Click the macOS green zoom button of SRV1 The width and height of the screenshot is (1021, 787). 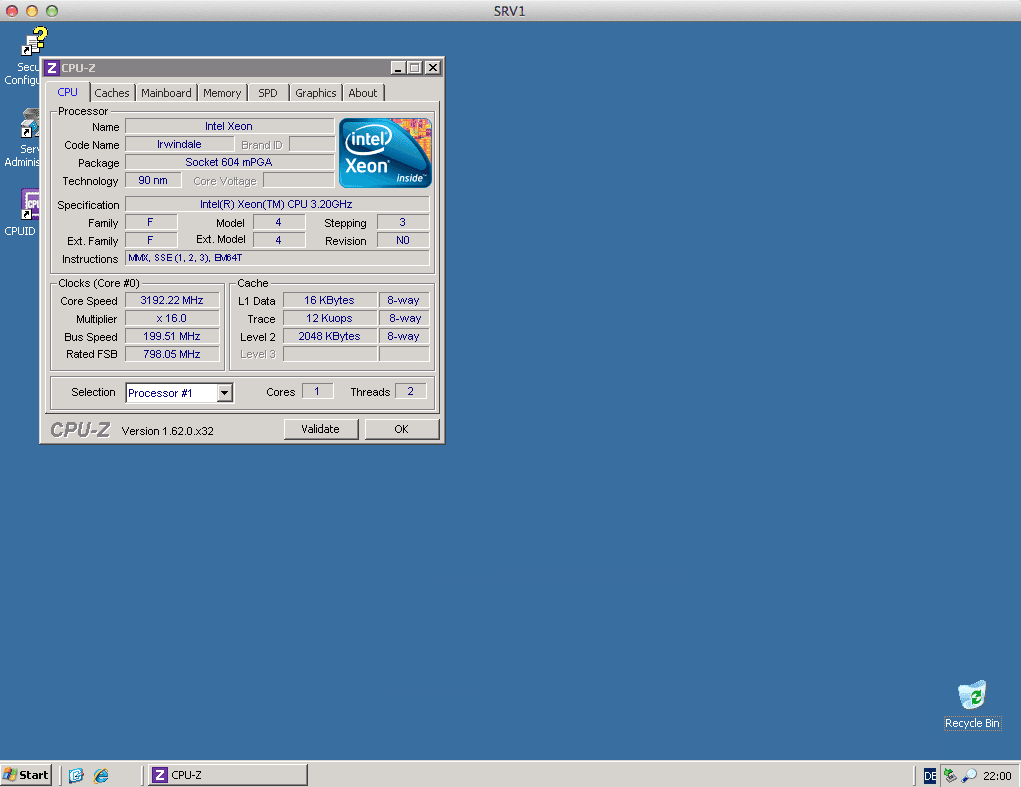tap(52, 10)
